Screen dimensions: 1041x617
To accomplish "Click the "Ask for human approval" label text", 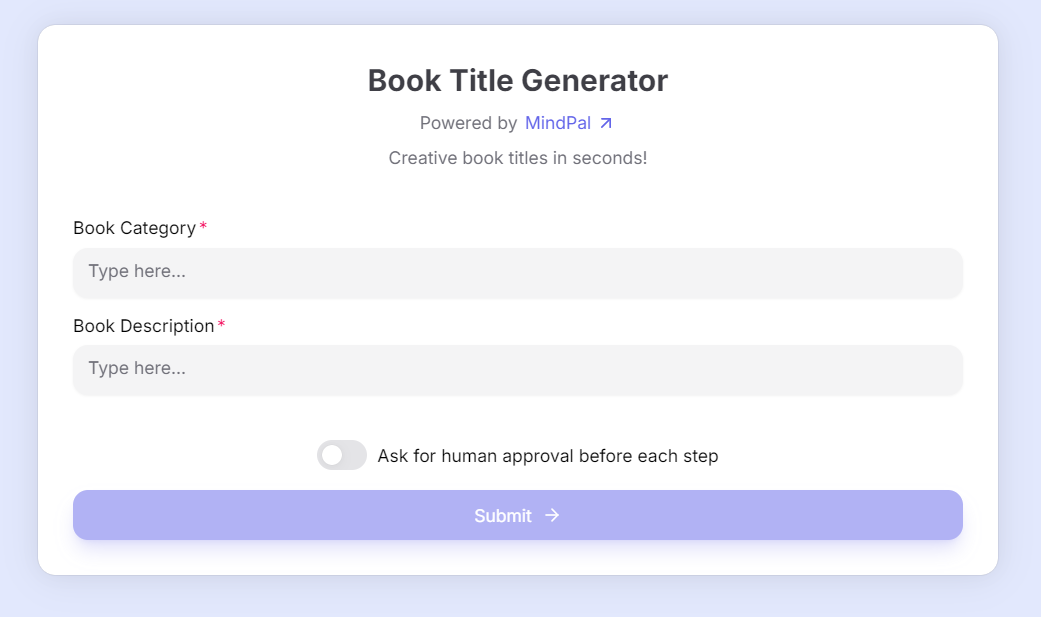I will pos(547,456).
